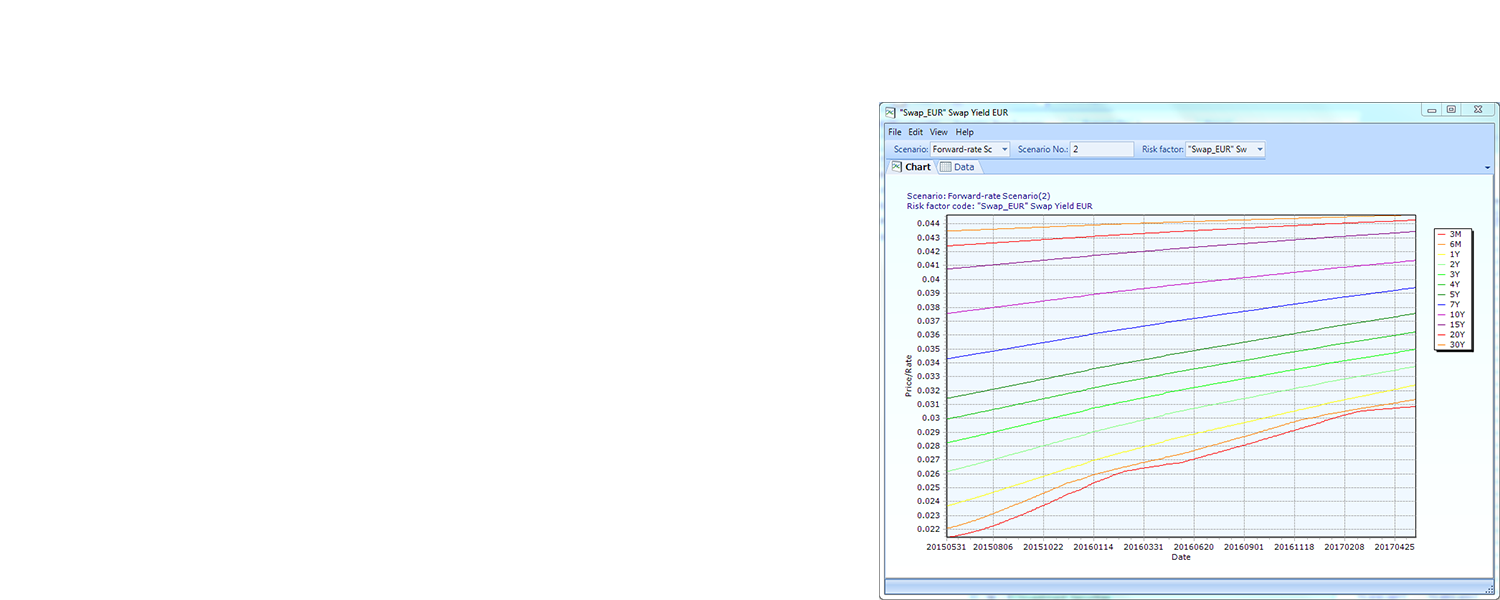1500x600 pixels.
Task: Click the 'Risk factor code' chart subtitle
Action: (999, 205)
